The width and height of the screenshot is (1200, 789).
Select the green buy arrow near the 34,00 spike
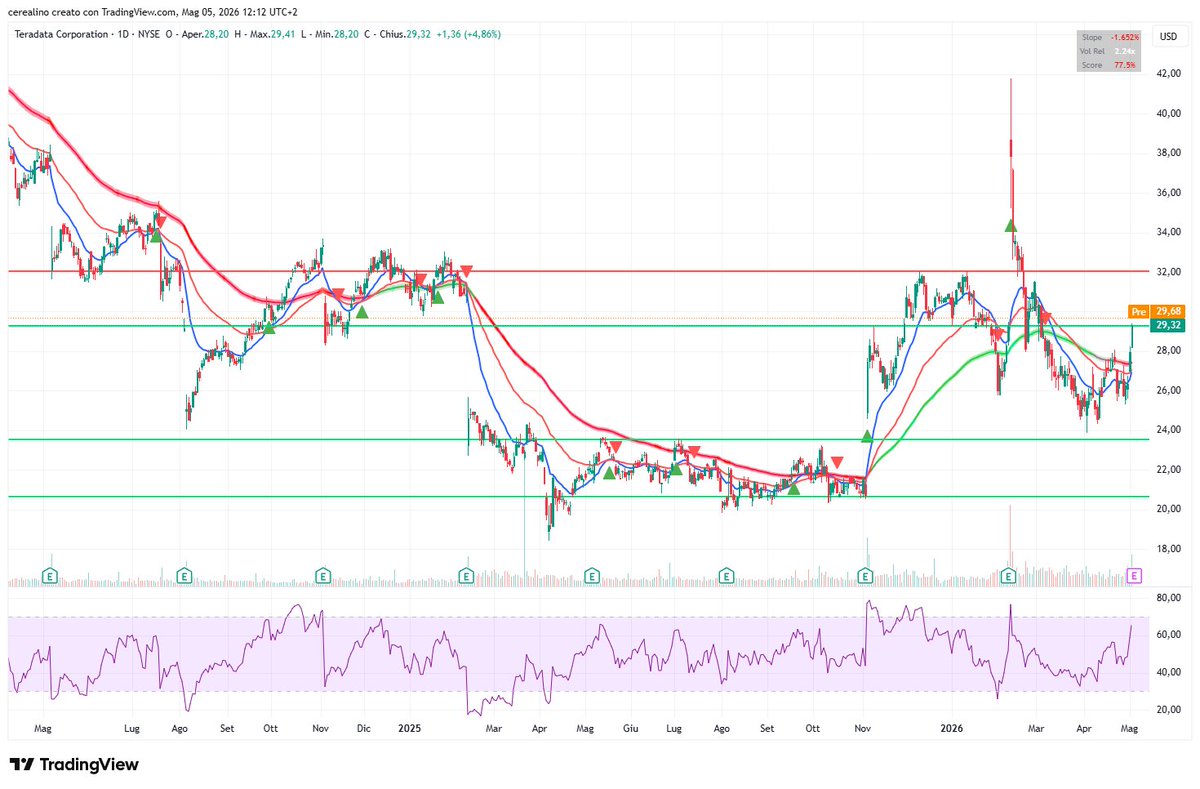click(1011, 226)
